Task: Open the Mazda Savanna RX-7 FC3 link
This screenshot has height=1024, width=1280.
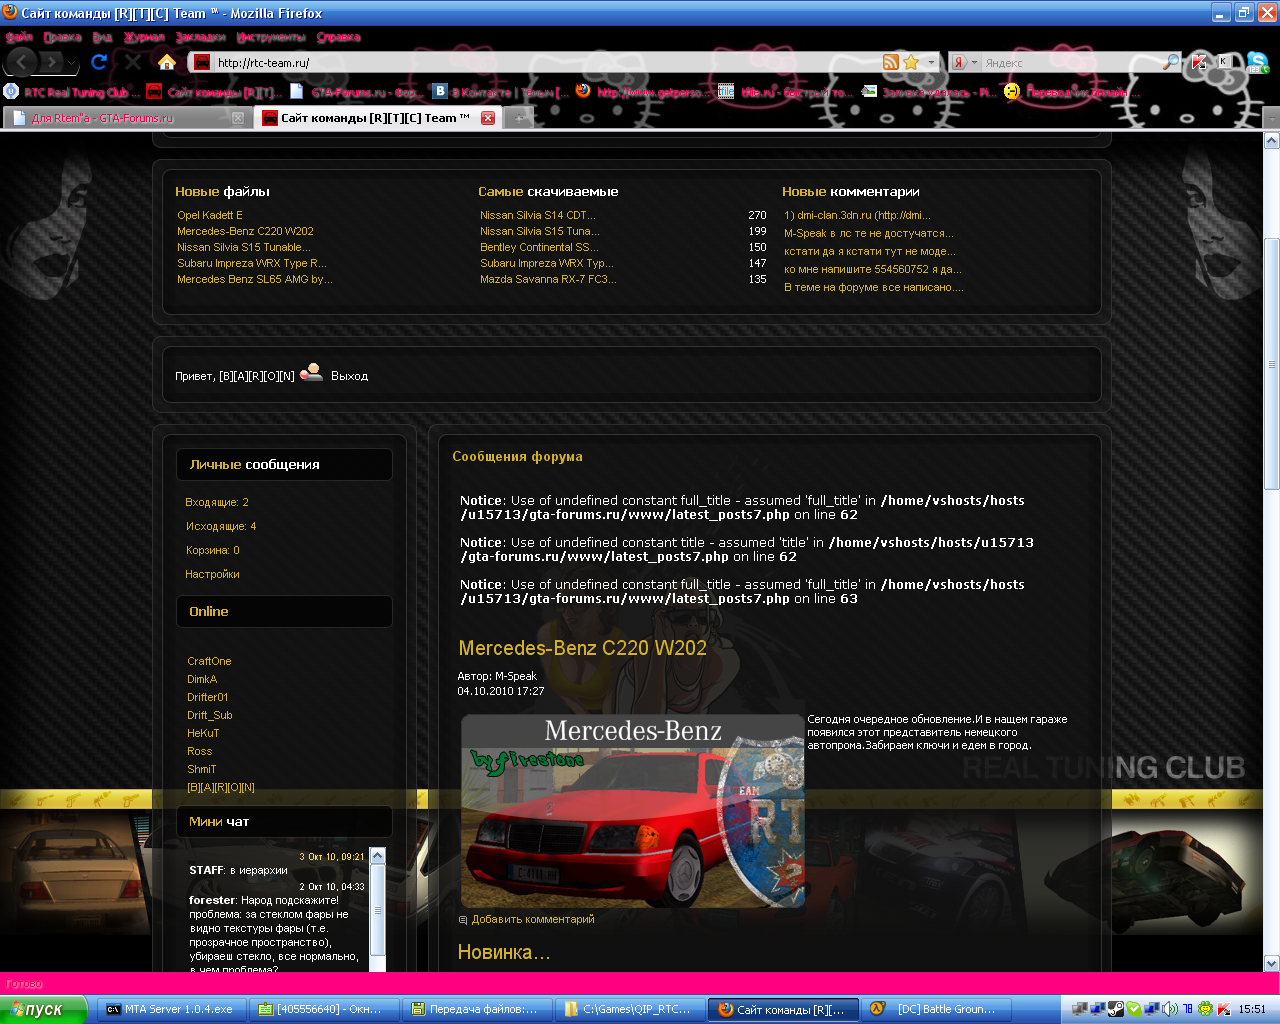Action: (x=548, y=279)
